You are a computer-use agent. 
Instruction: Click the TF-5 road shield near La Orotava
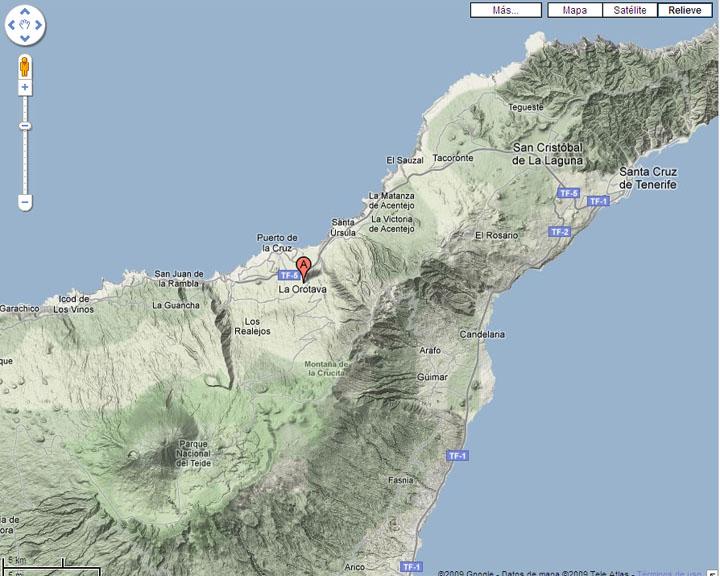(x=289, y=275)
